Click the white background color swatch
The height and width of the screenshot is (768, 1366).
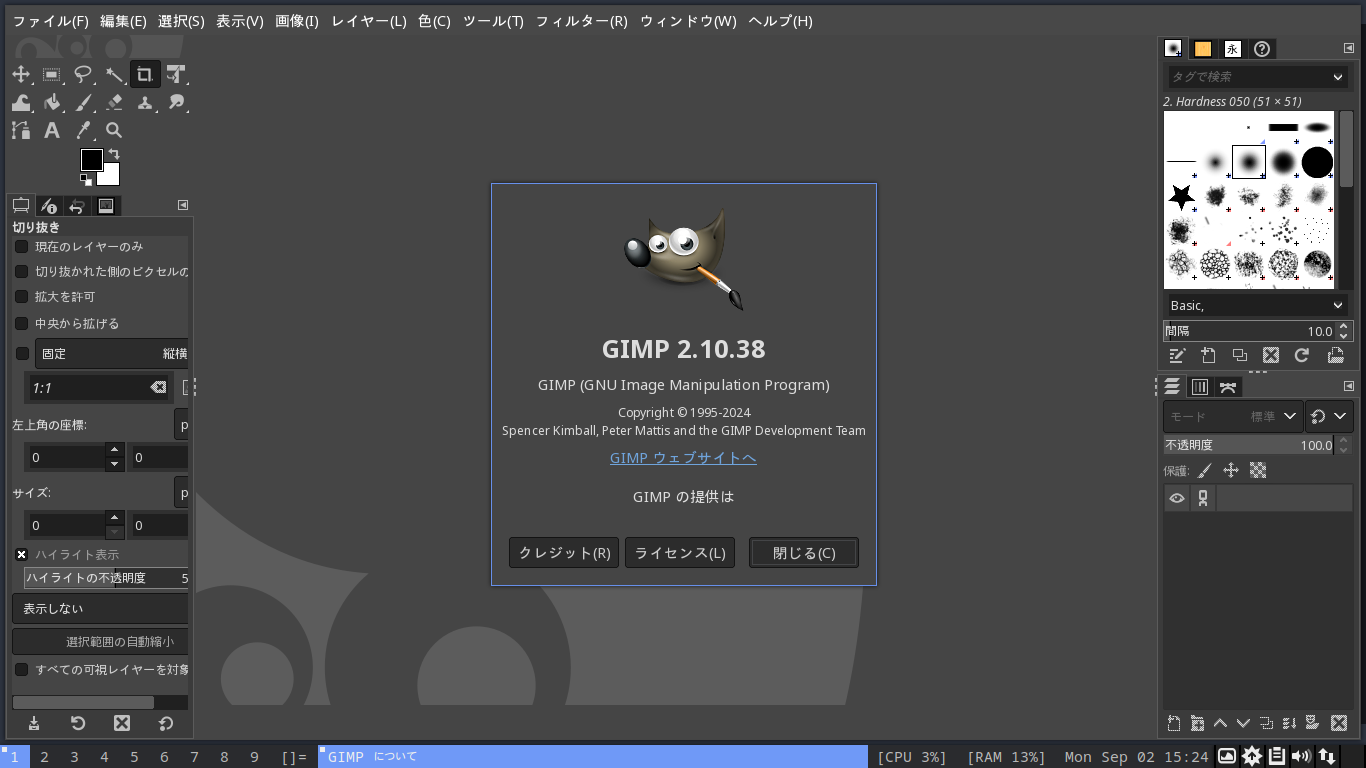coord(110,177)
